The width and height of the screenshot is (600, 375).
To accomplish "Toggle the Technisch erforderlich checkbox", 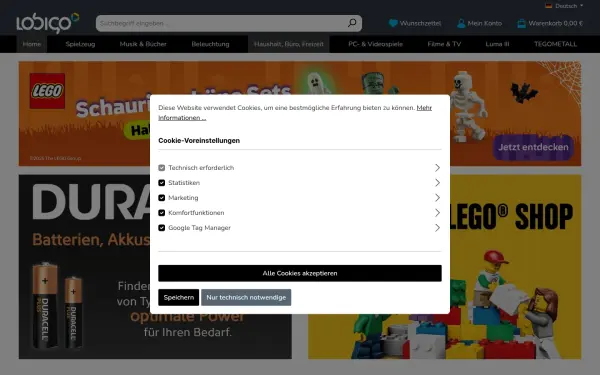I will pyautogui.click(x=161, y=168).
